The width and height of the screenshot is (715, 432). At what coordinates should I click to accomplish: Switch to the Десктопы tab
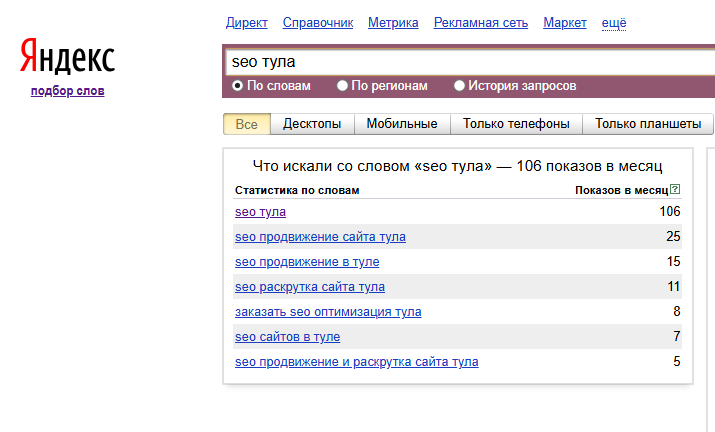click(312, 124)
